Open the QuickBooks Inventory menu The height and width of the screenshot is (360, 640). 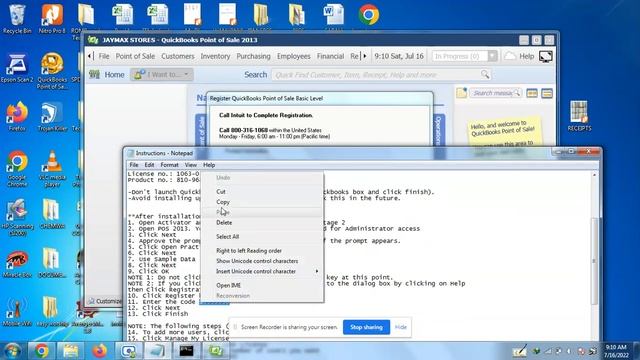215,56
